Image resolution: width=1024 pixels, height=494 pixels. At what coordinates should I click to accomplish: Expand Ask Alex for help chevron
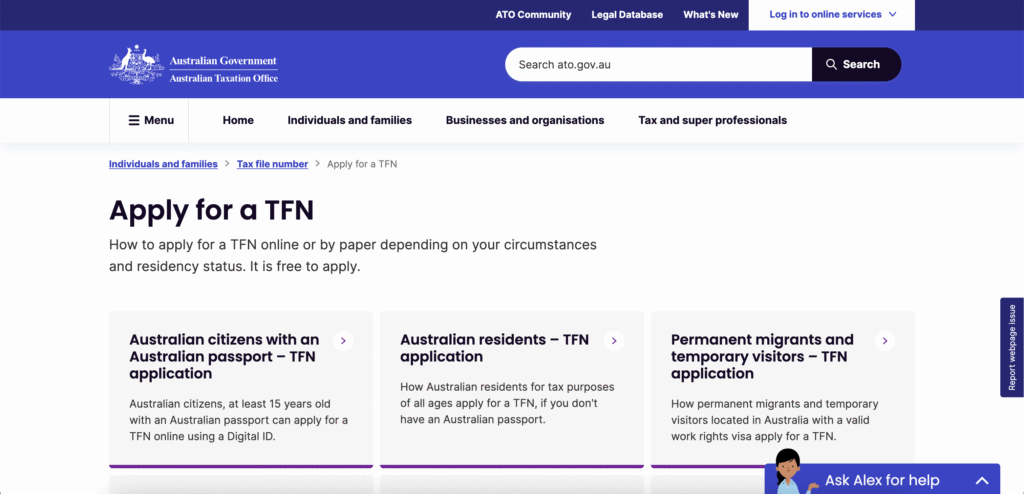[981, 481]
